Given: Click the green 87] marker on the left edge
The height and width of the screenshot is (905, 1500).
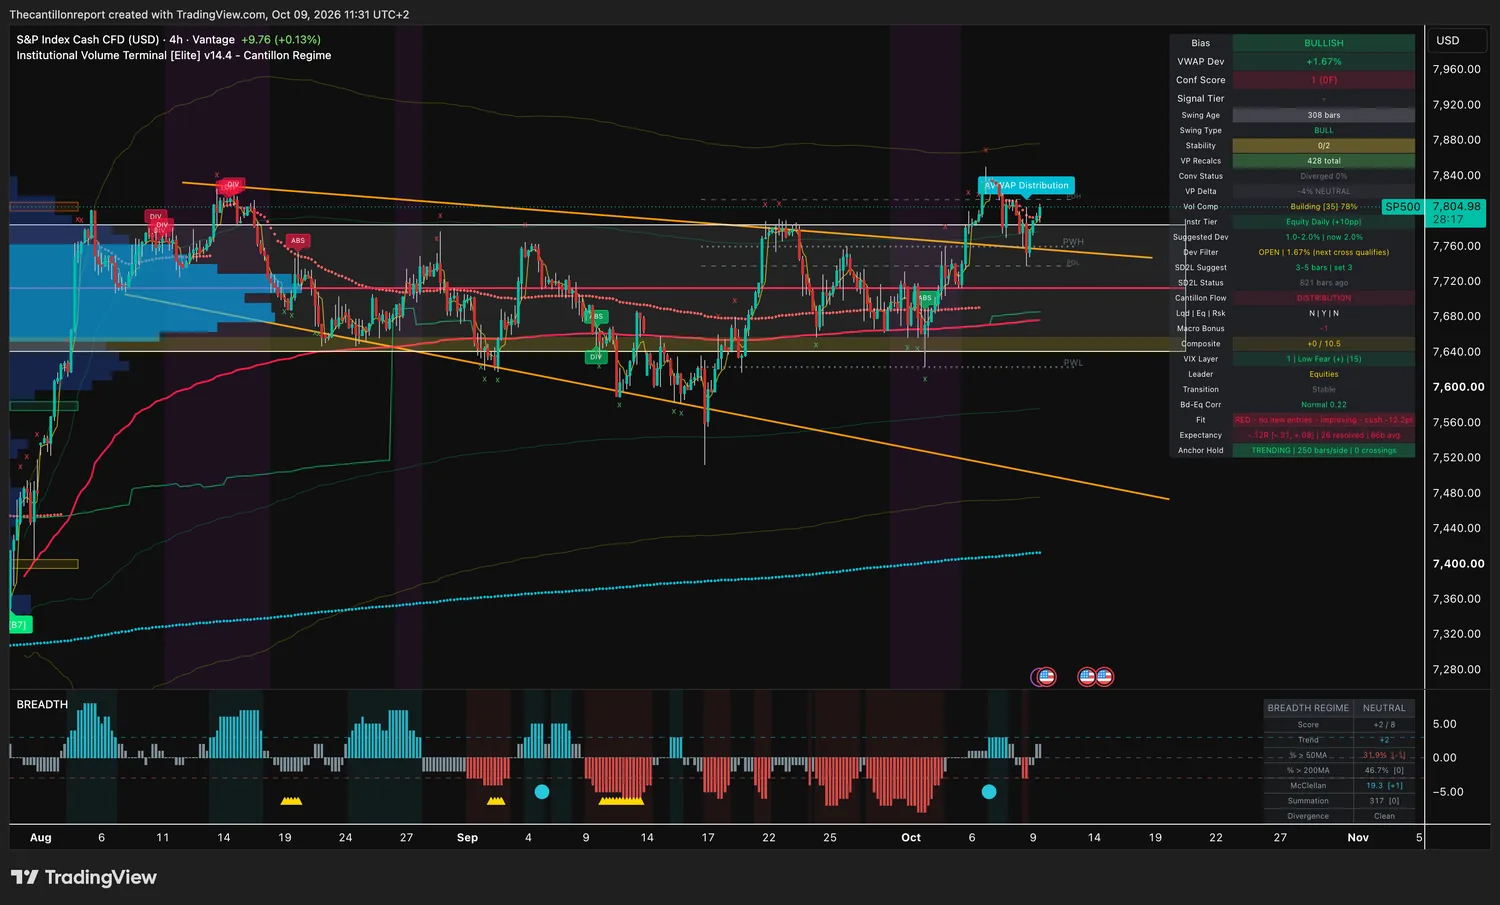Looking at the screenshot, I should (19, 625).
